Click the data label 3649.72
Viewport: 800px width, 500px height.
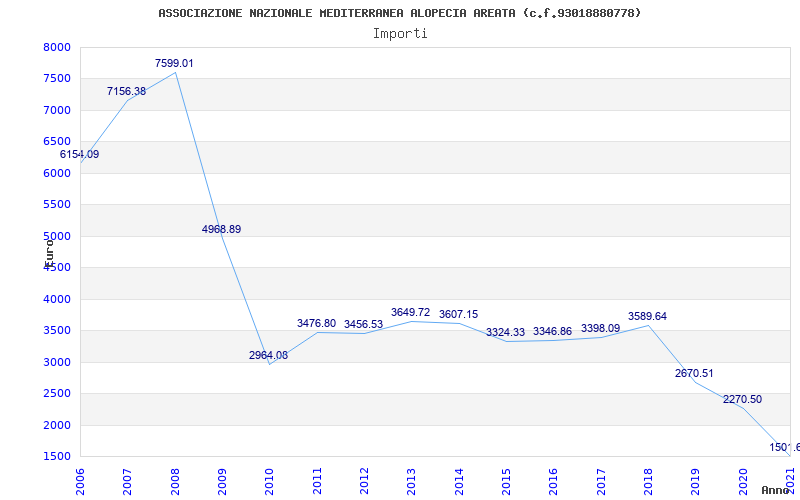point(411,312)
